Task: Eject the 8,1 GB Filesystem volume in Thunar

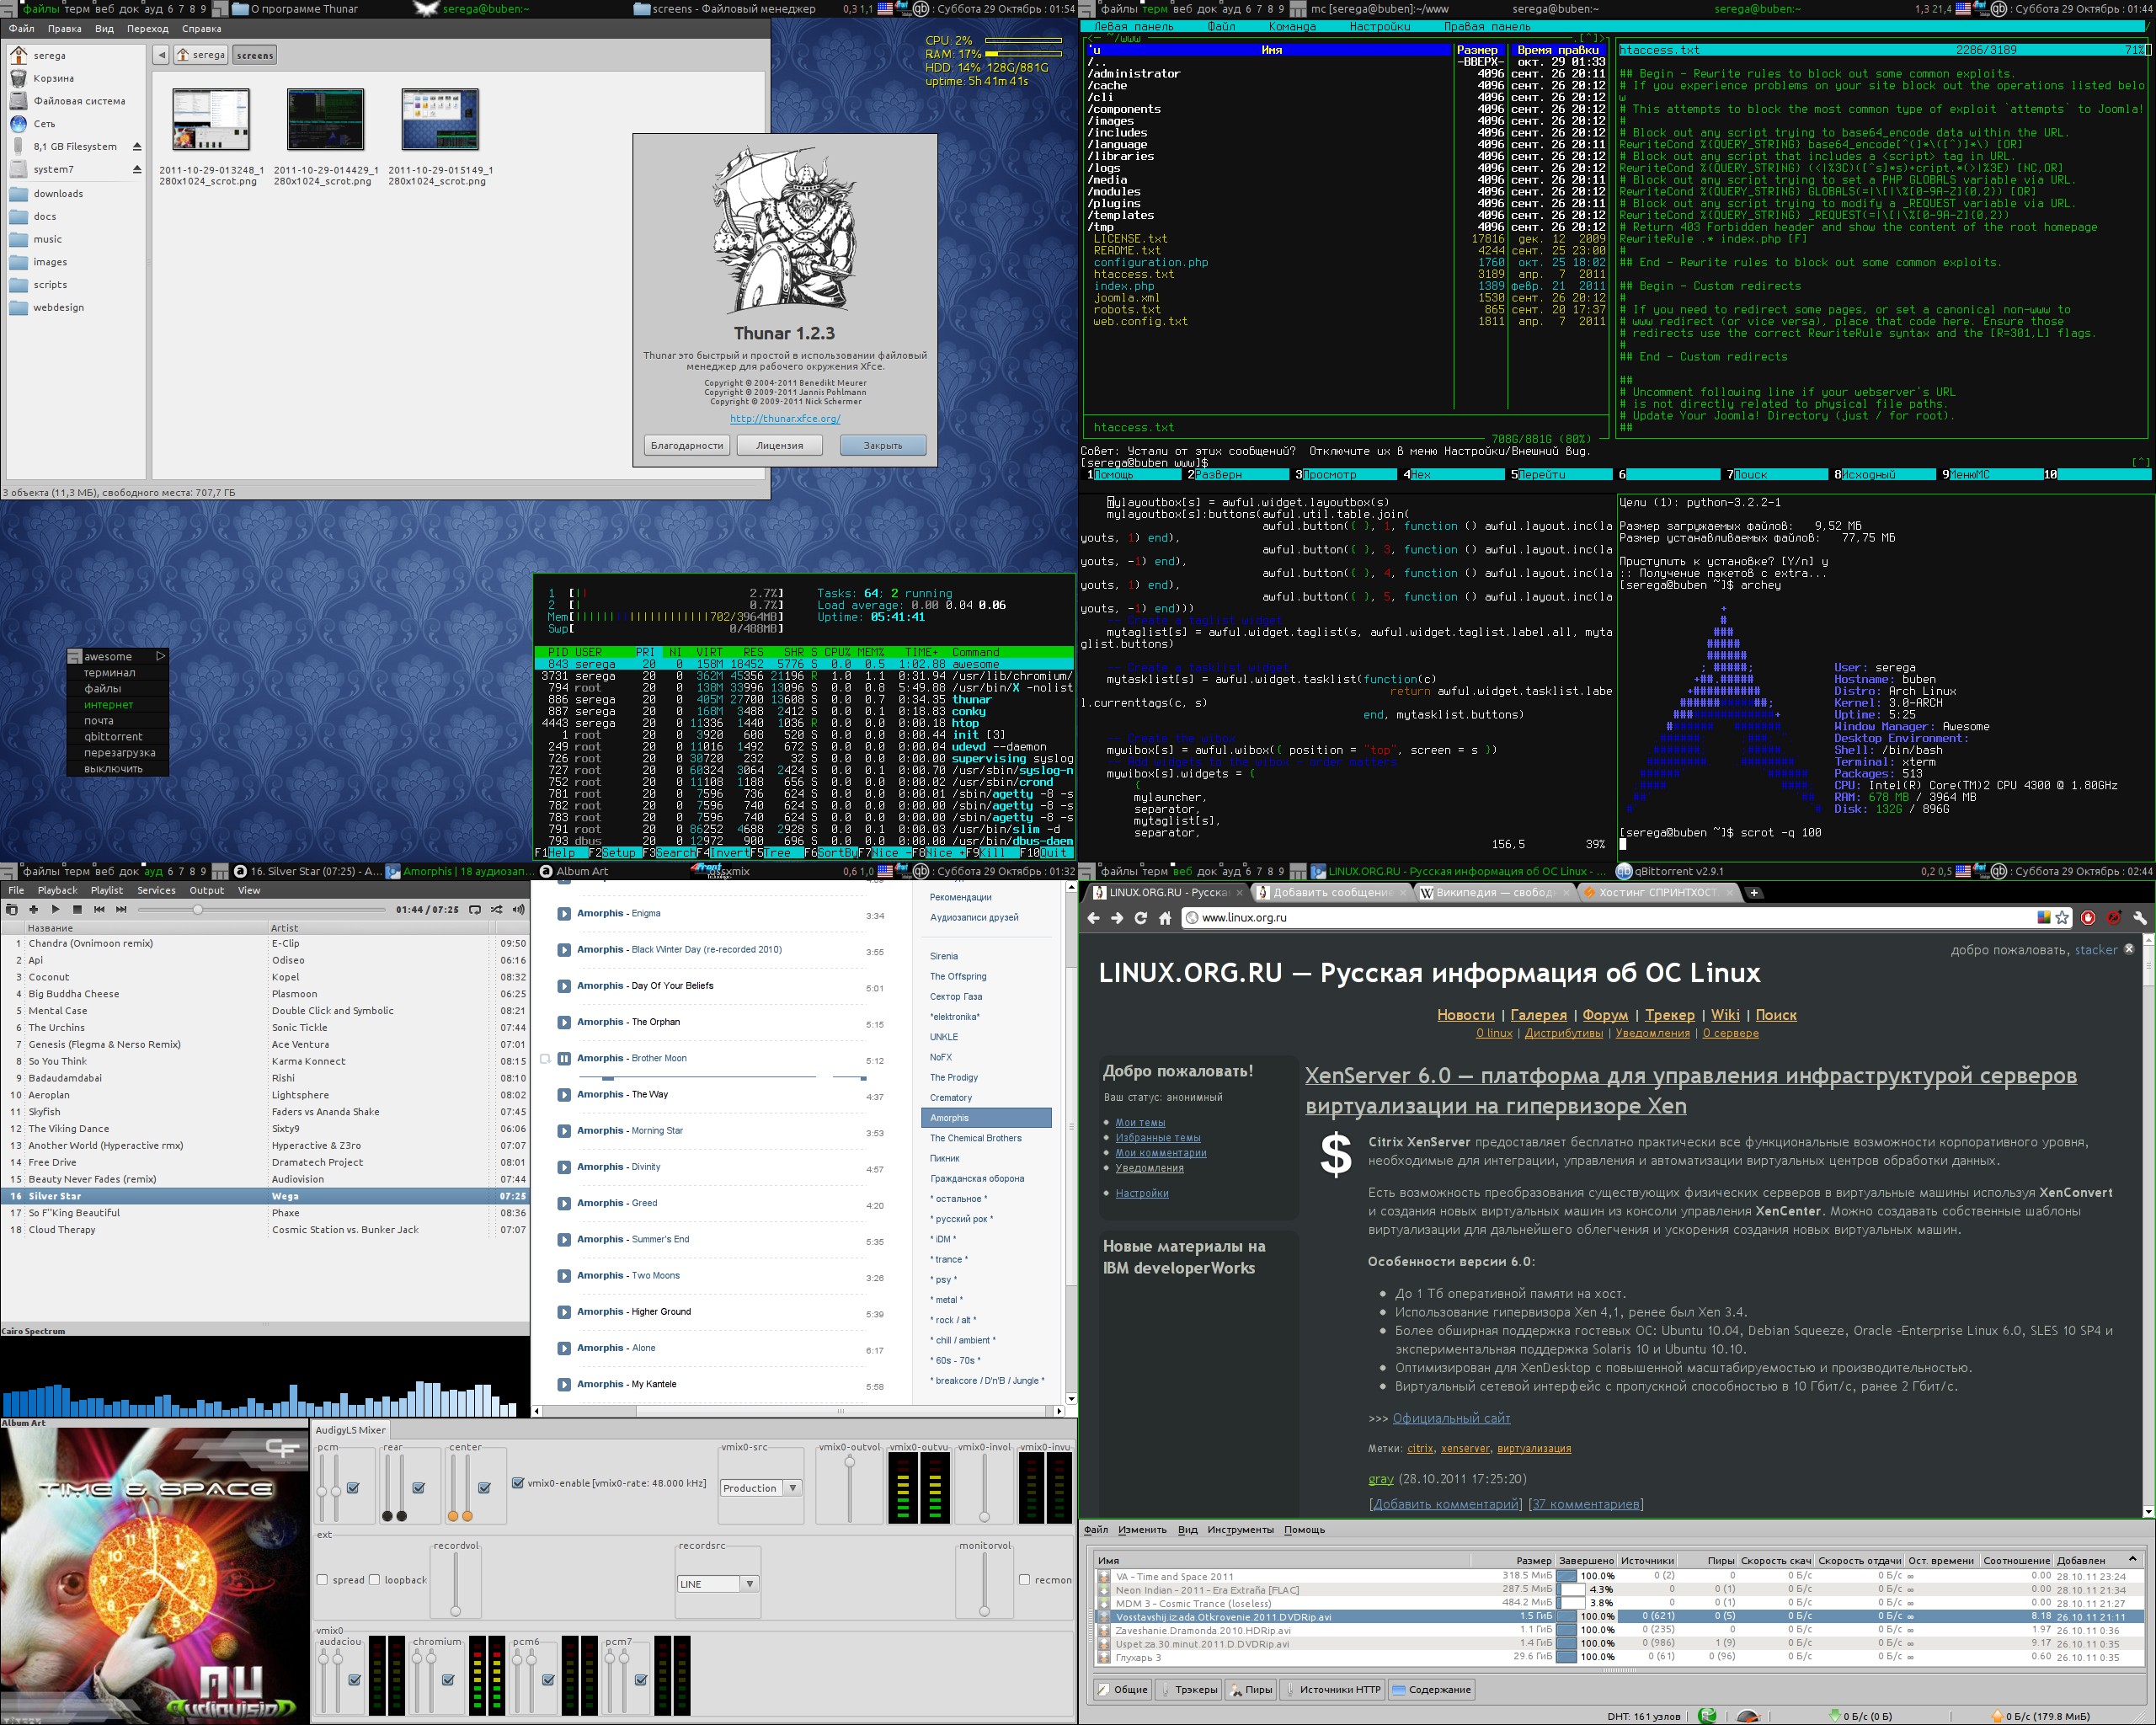Action: point(137,147)
